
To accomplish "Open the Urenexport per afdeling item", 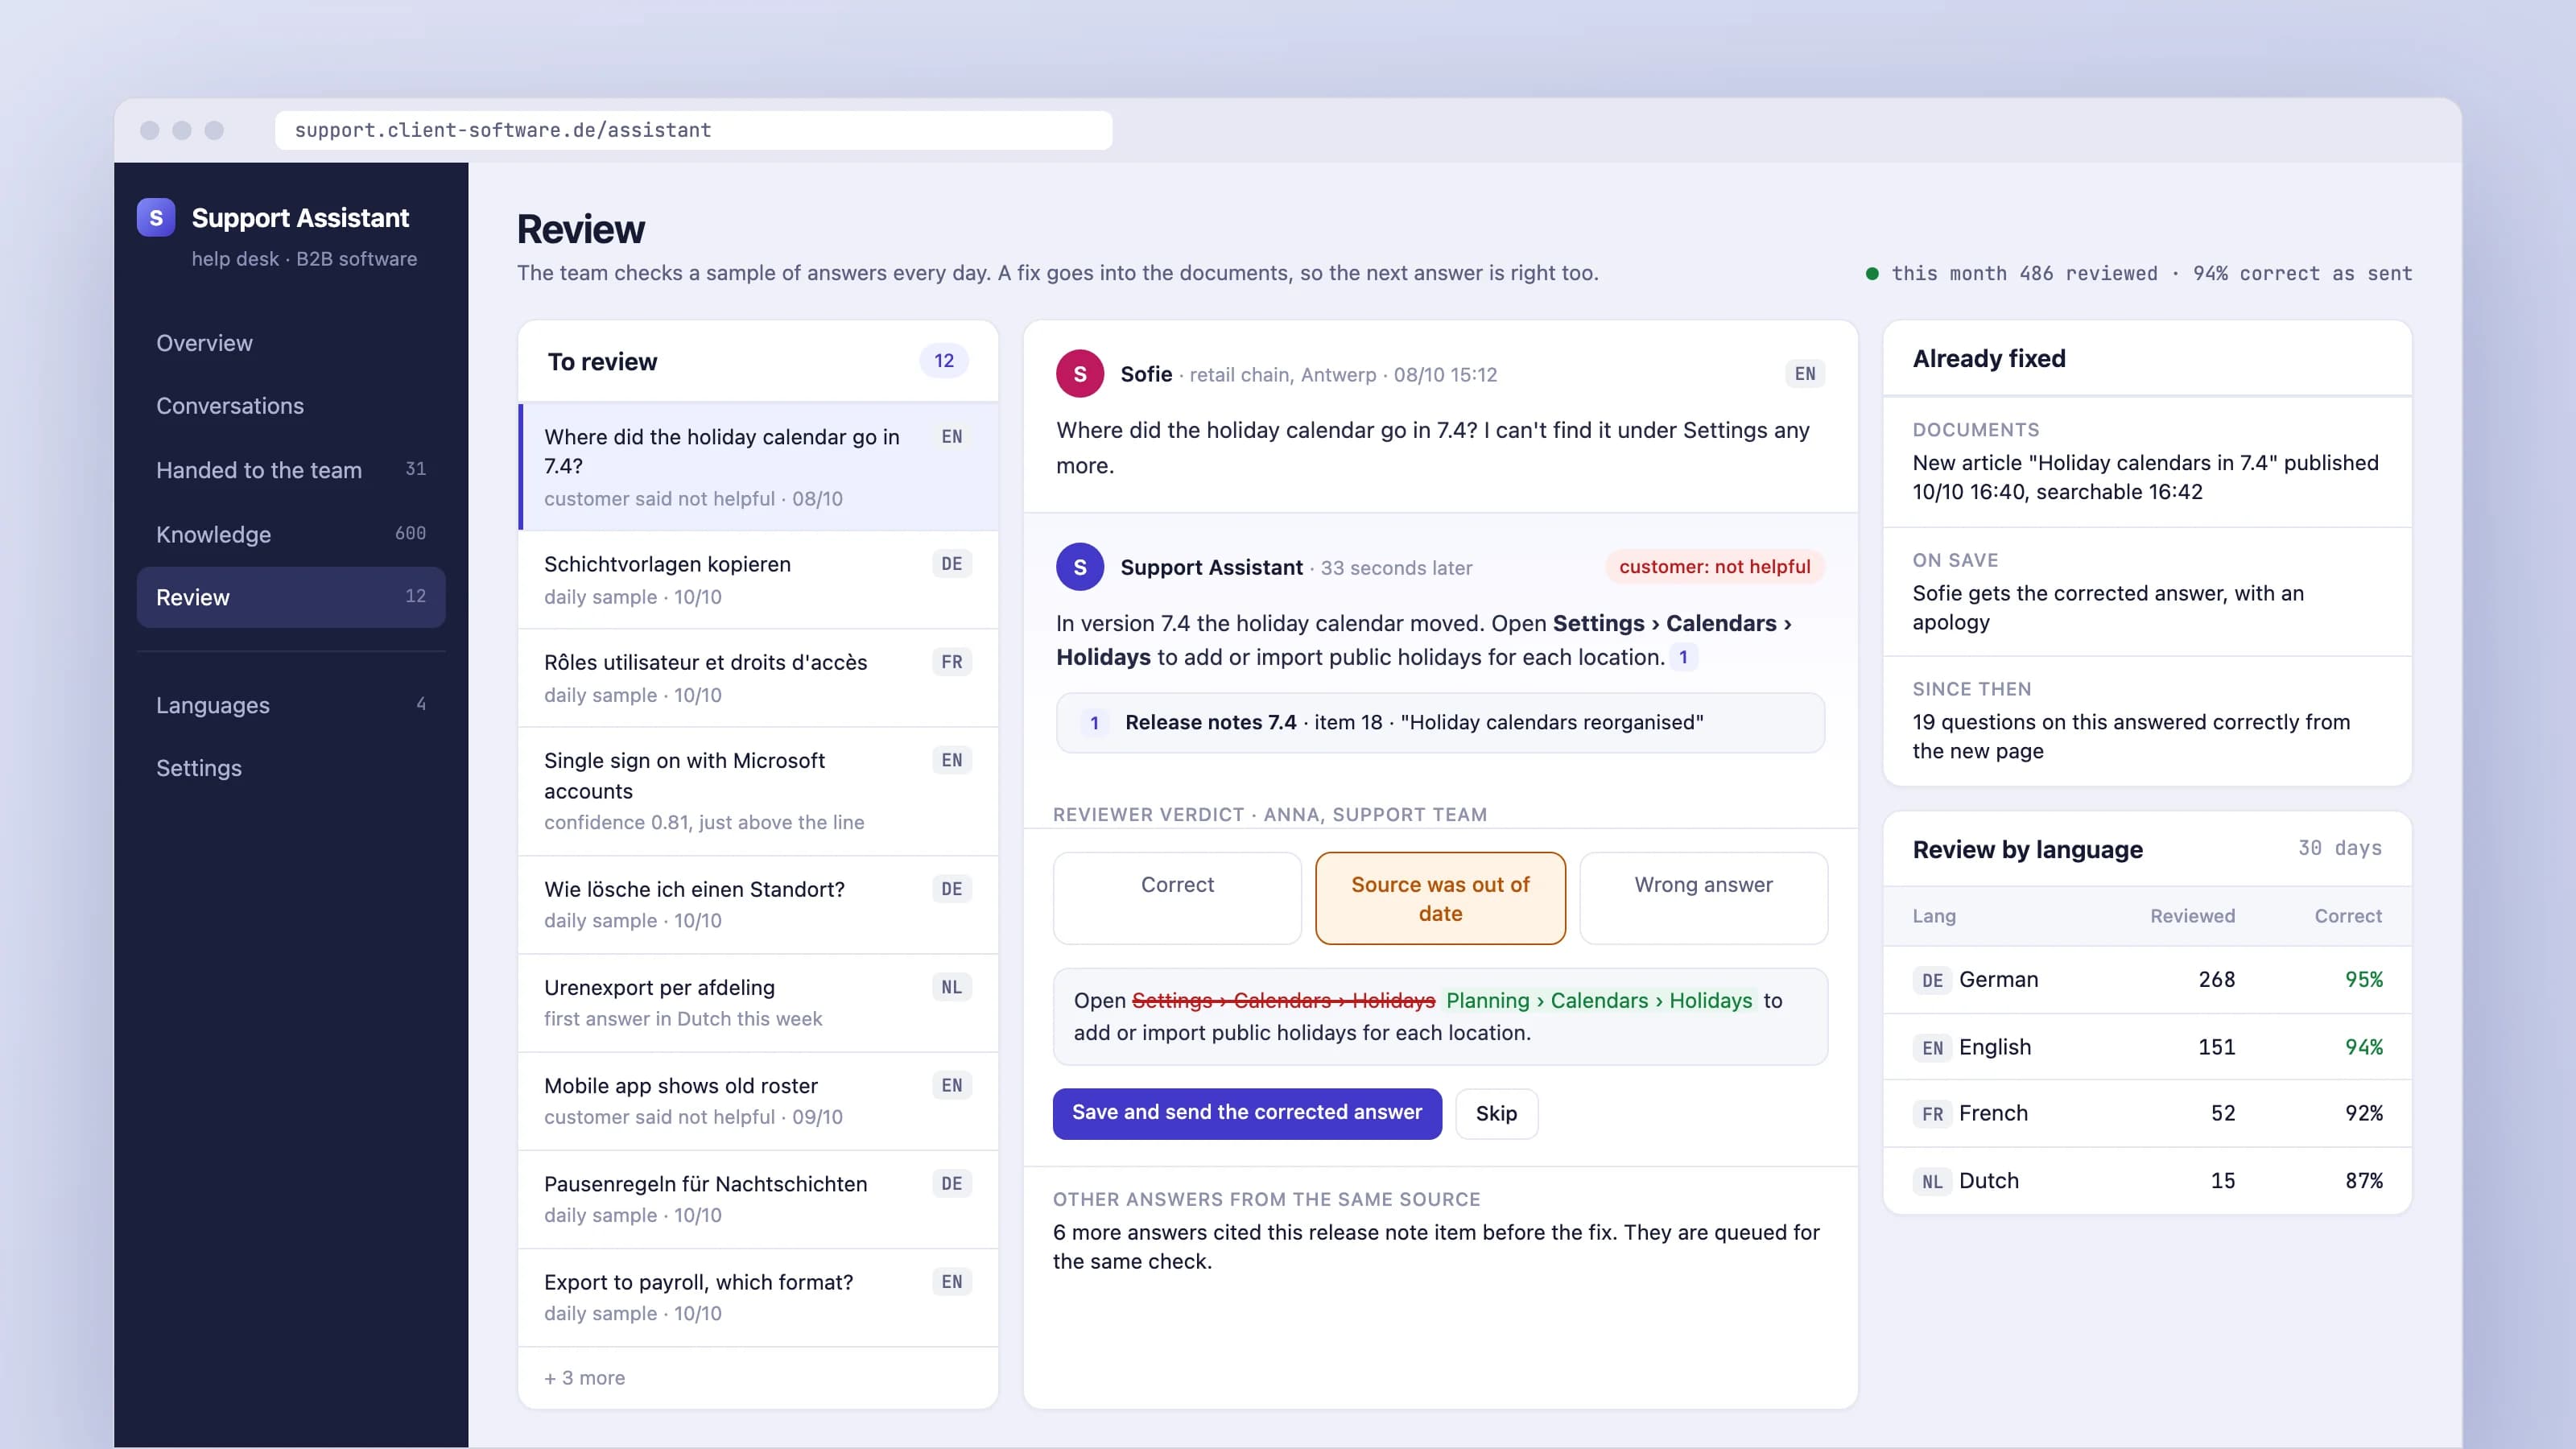I will point(758,1002).
